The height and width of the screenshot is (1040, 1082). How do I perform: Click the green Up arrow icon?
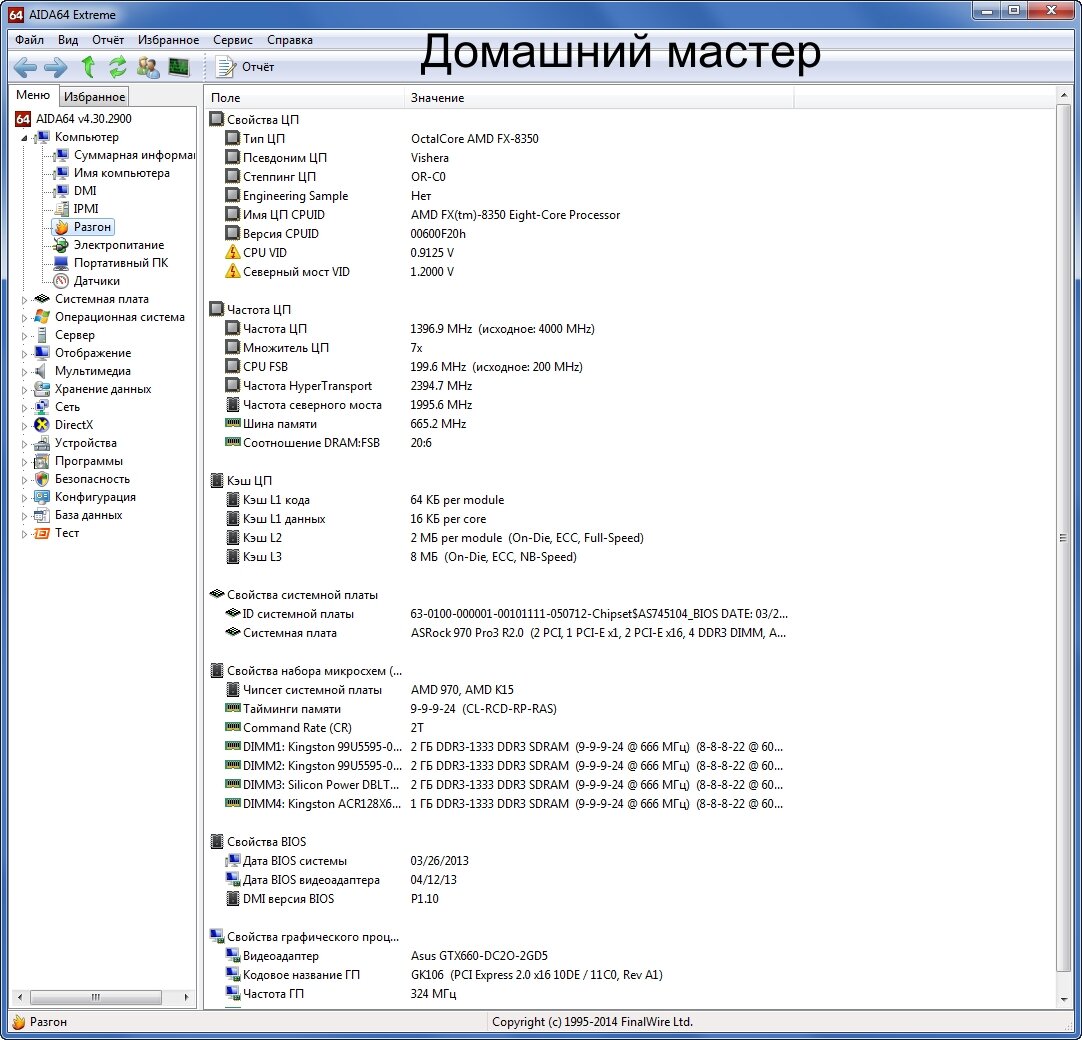[88, 66]
